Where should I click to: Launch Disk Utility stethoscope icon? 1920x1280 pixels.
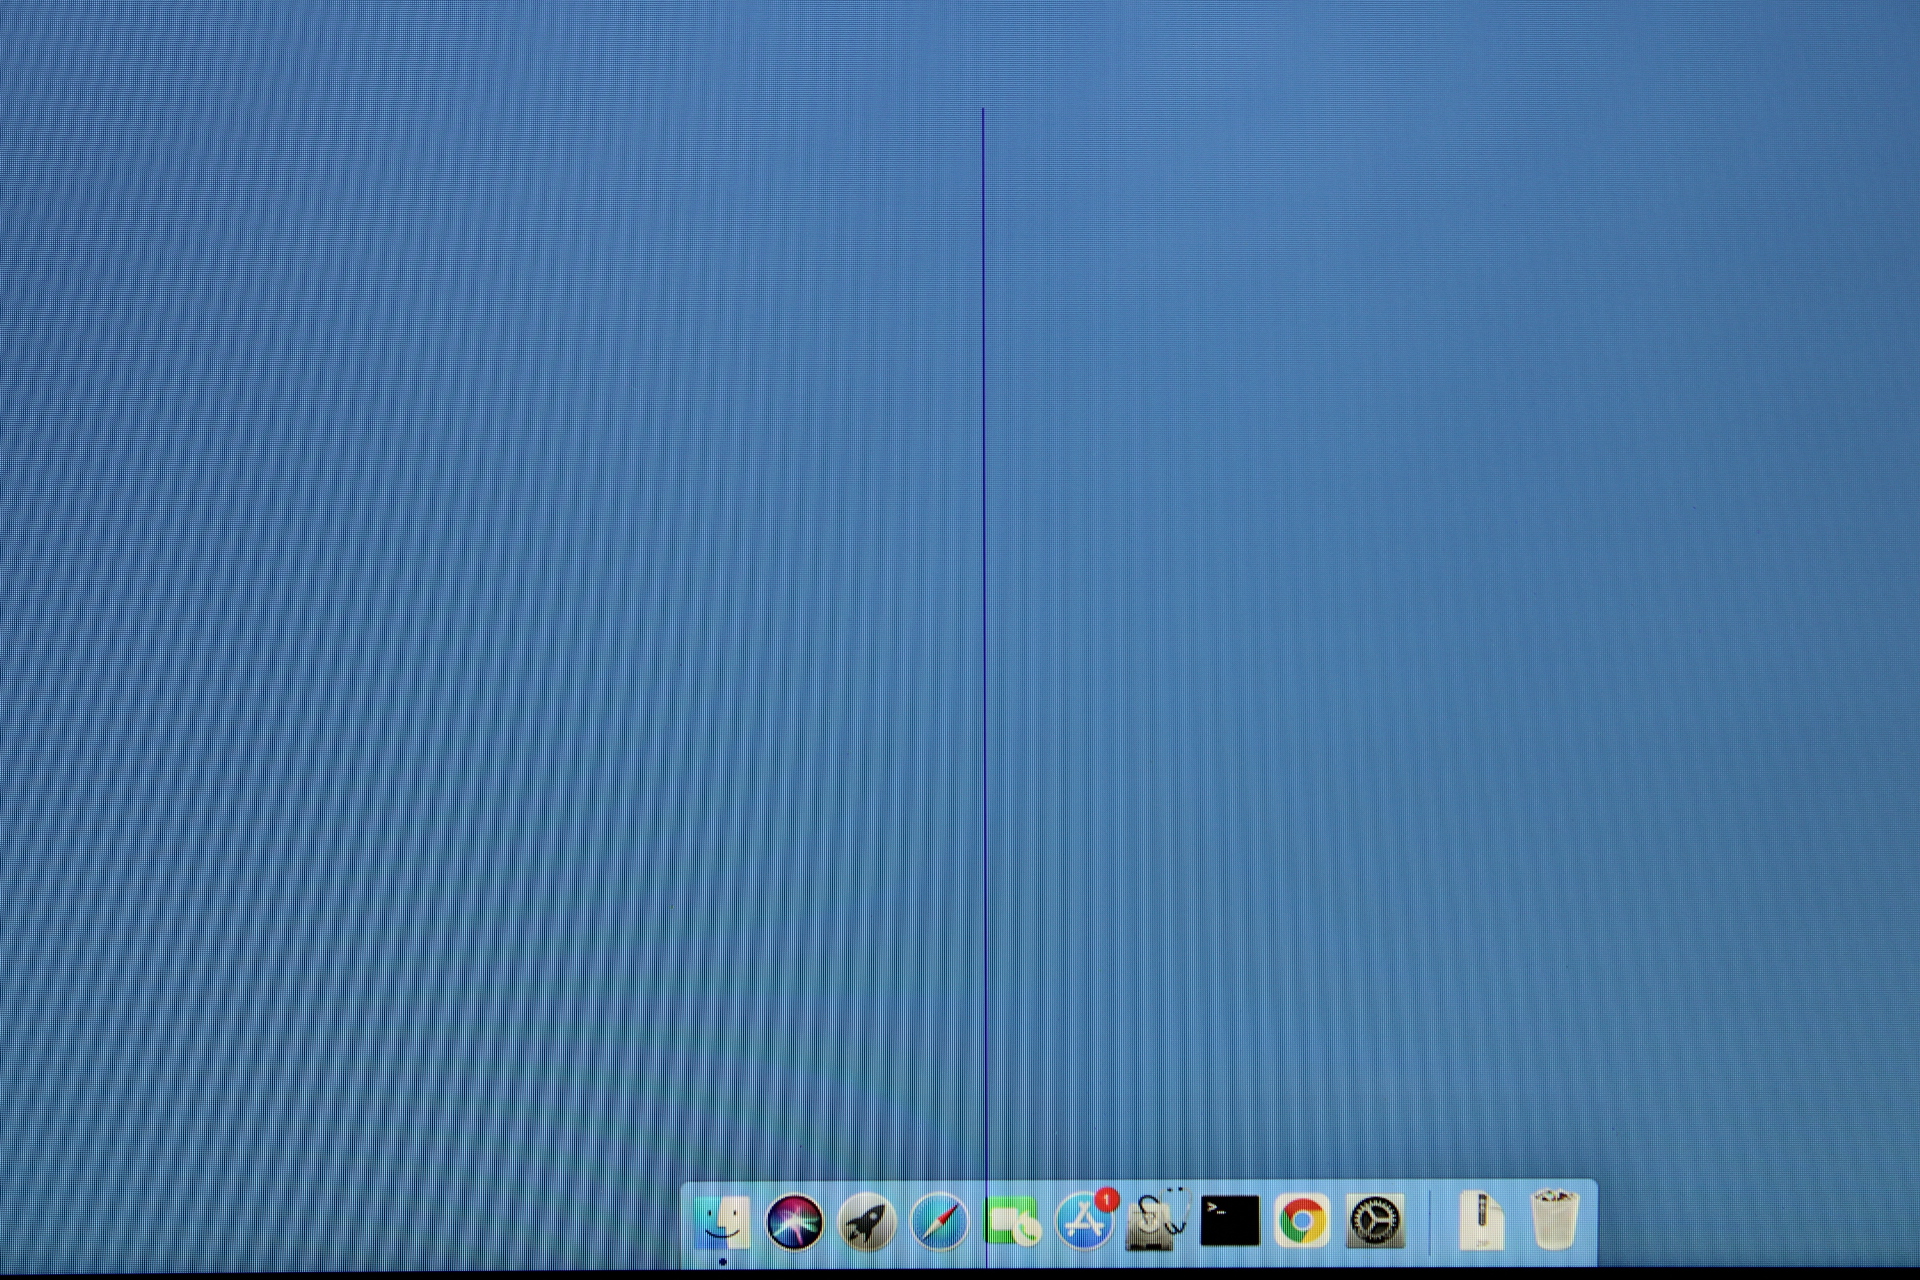(x=1157, y=1219)
